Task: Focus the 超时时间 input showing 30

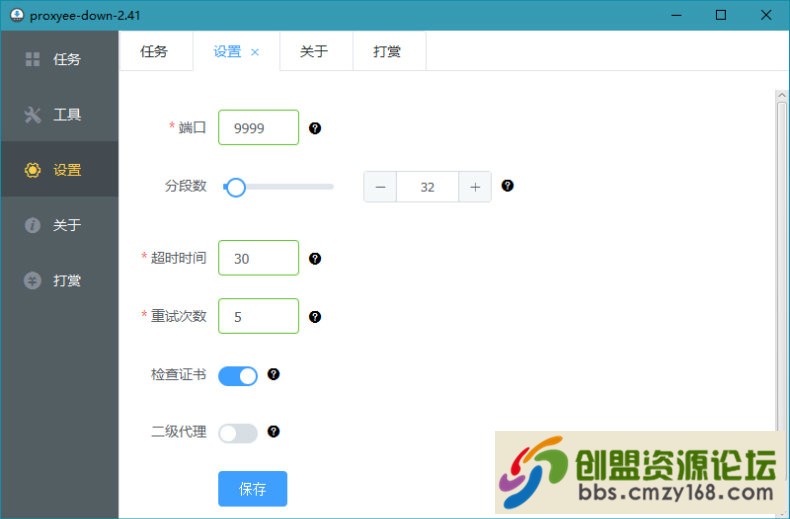Action: tap(258, 258)
